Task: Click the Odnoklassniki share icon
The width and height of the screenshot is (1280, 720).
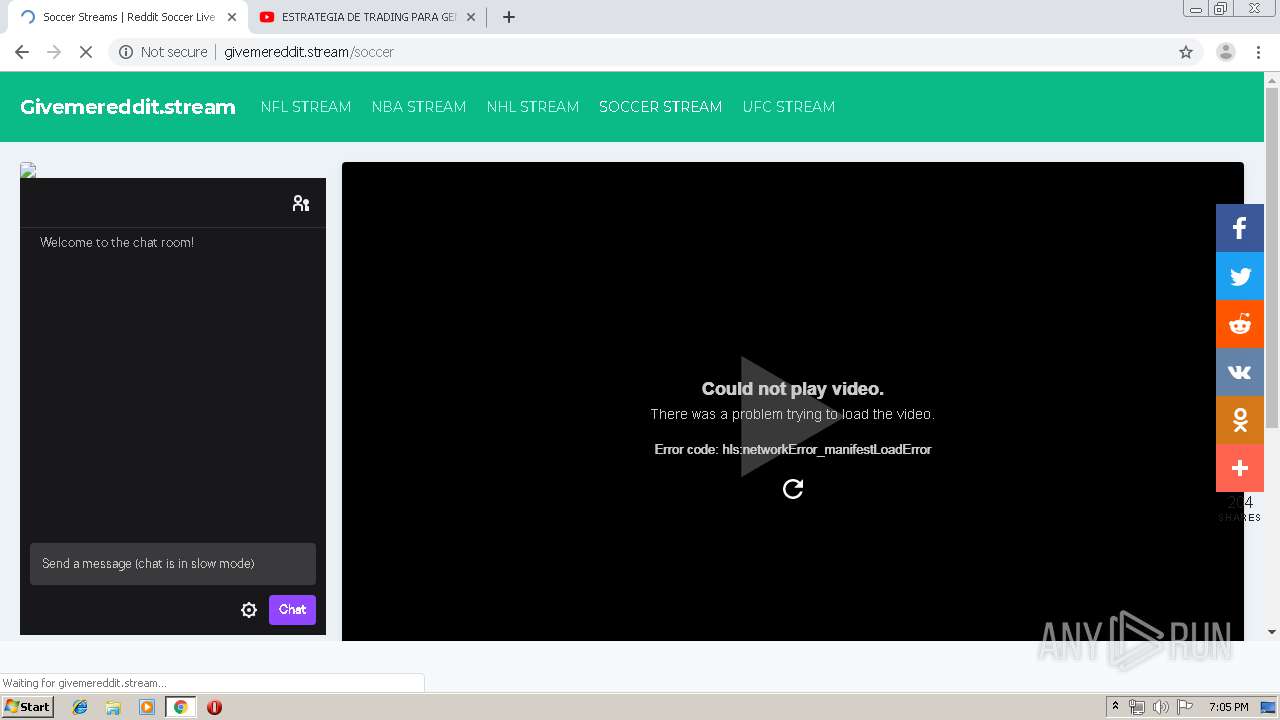Action: click(1240, 420)
